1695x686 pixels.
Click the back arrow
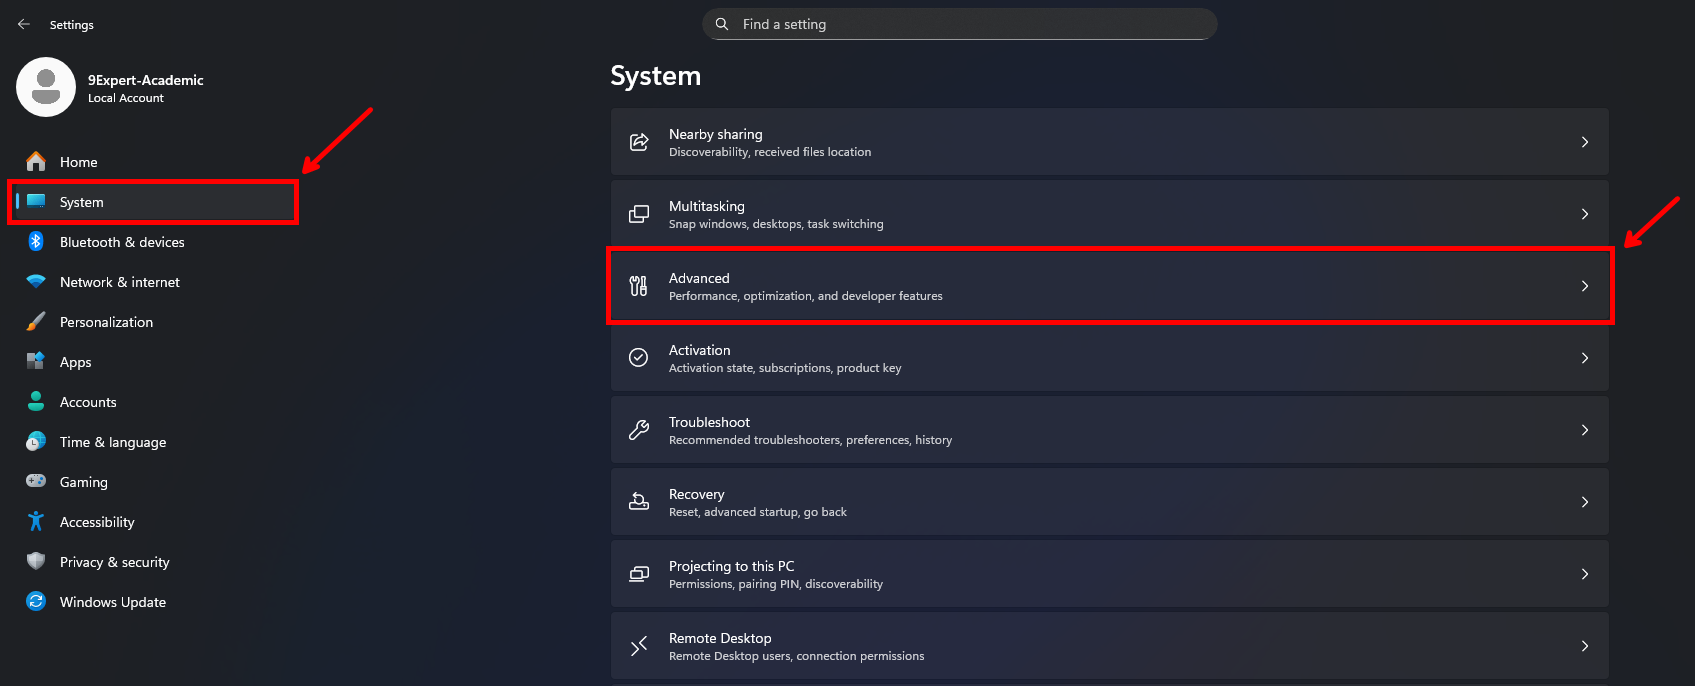[23, 24]
